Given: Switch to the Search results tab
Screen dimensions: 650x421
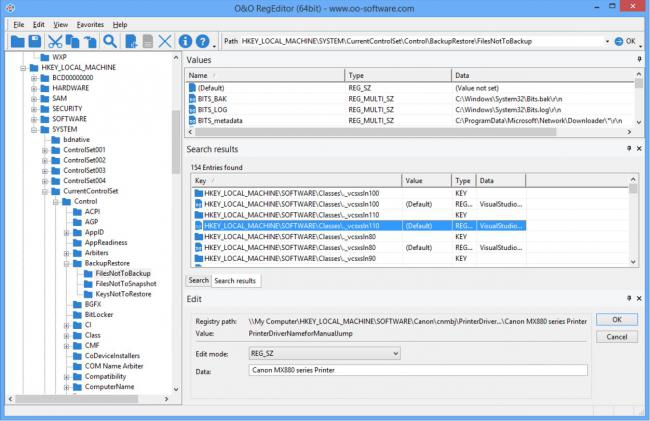Looking at the screenshot, I should [x=235, y=281].
